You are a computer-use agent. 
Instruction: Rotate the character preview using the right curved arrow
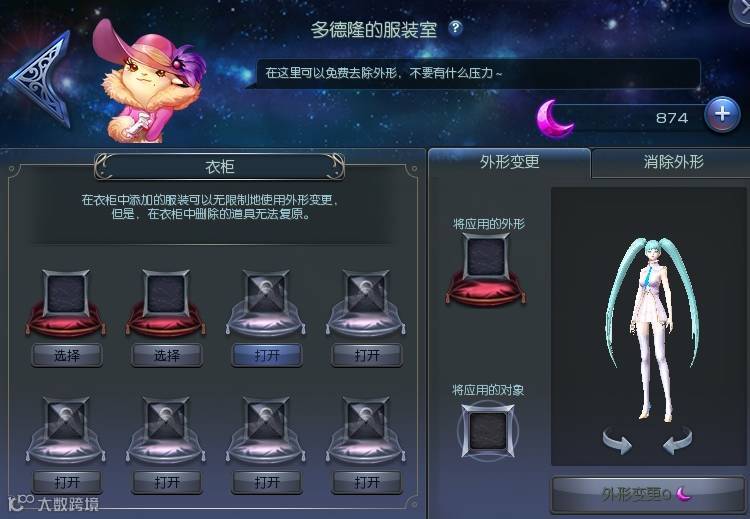677,440
